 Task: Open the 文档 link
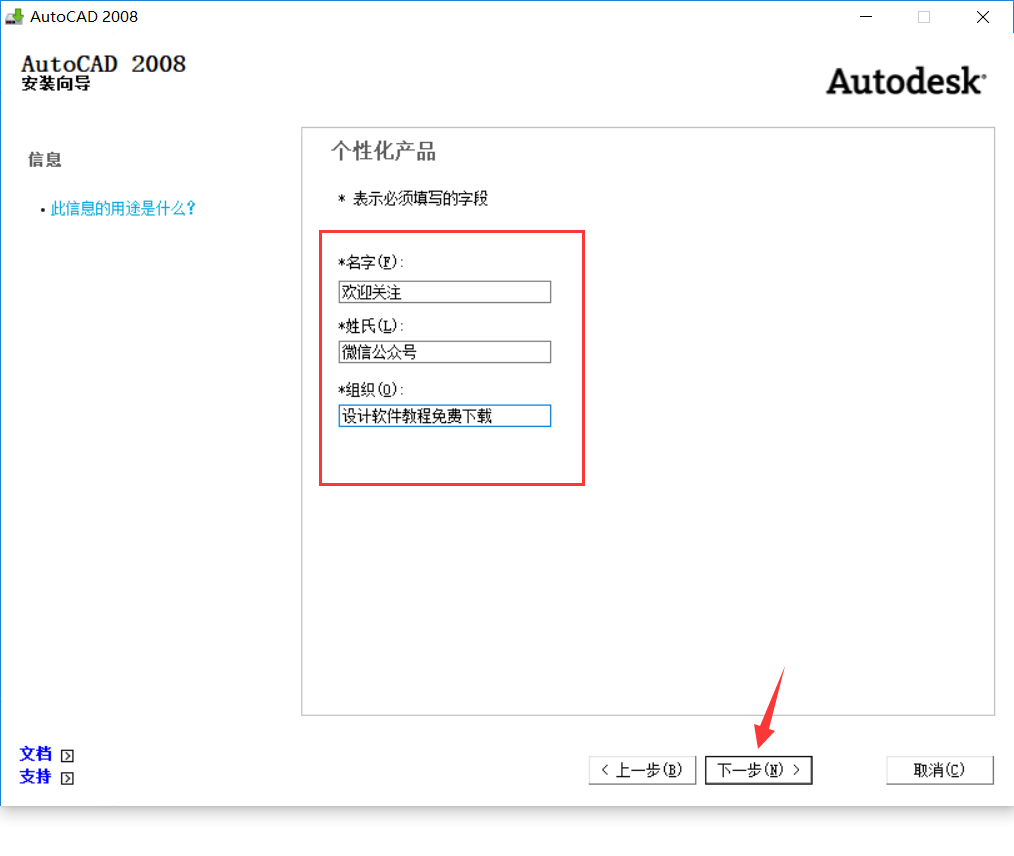pos(35,754)
